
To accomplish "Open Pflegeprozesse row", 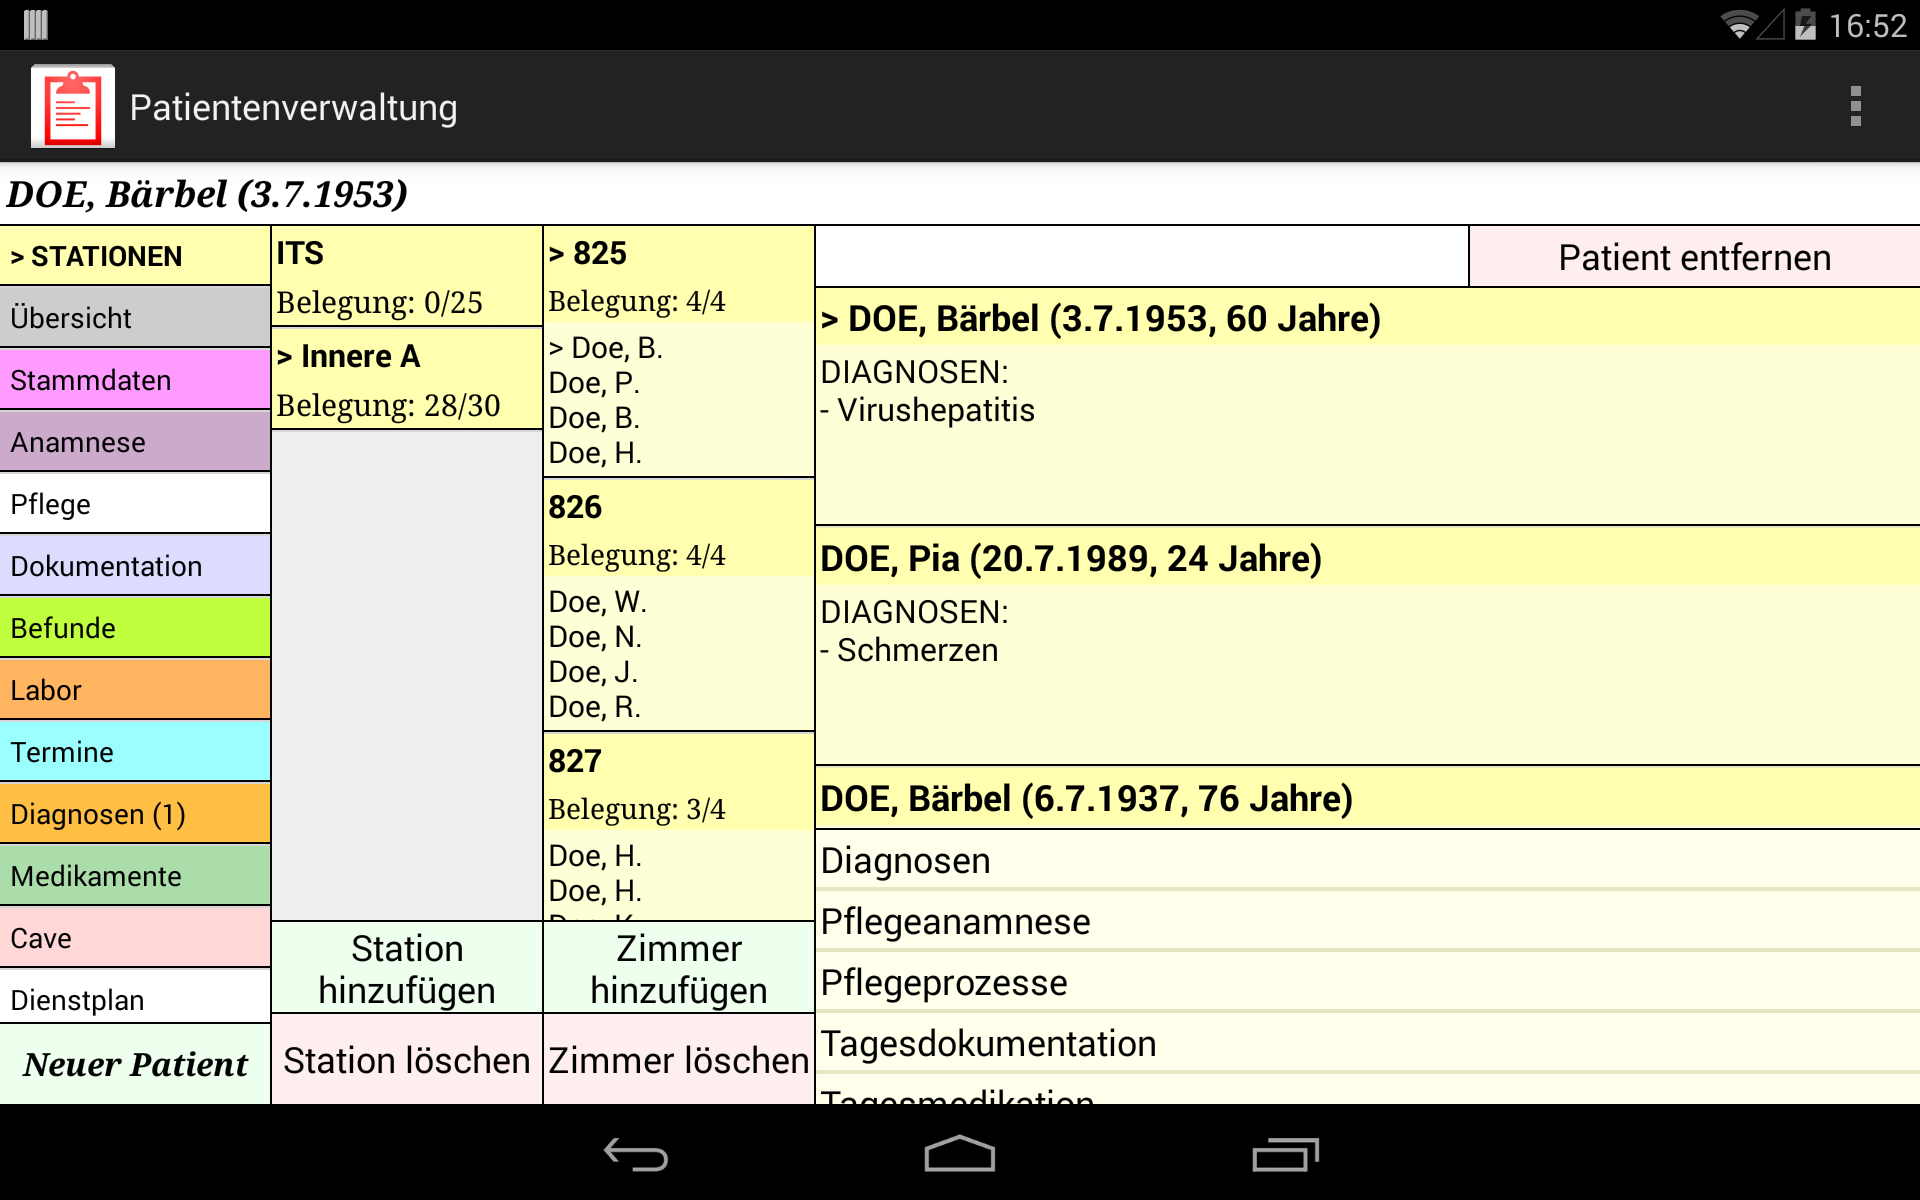I will [1367, 982].
